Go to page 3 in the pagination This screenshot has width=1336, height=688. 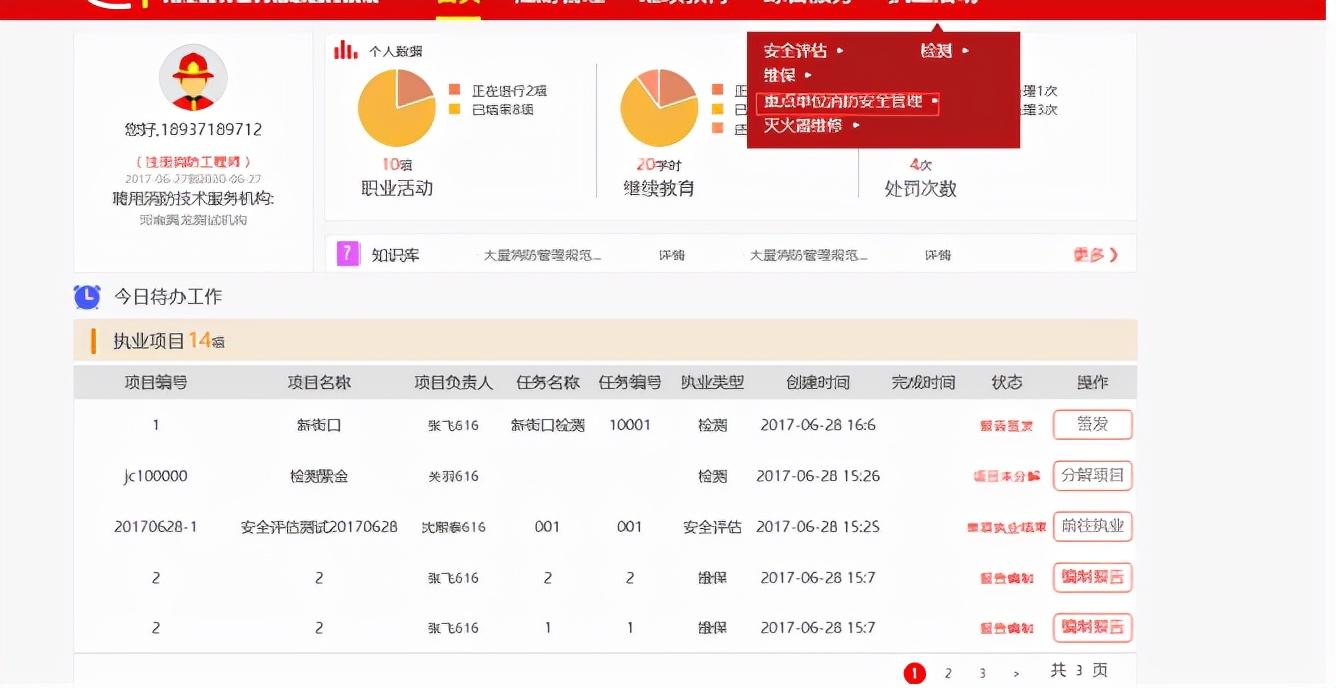pyautogui.click(x=982, y=673)
